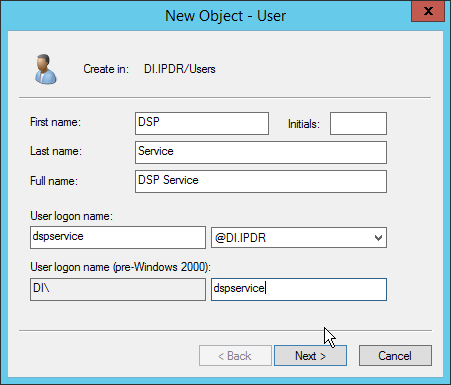Click the greyed-out Back button
Viewport: 451px width, 385px height.
(235, 356)
